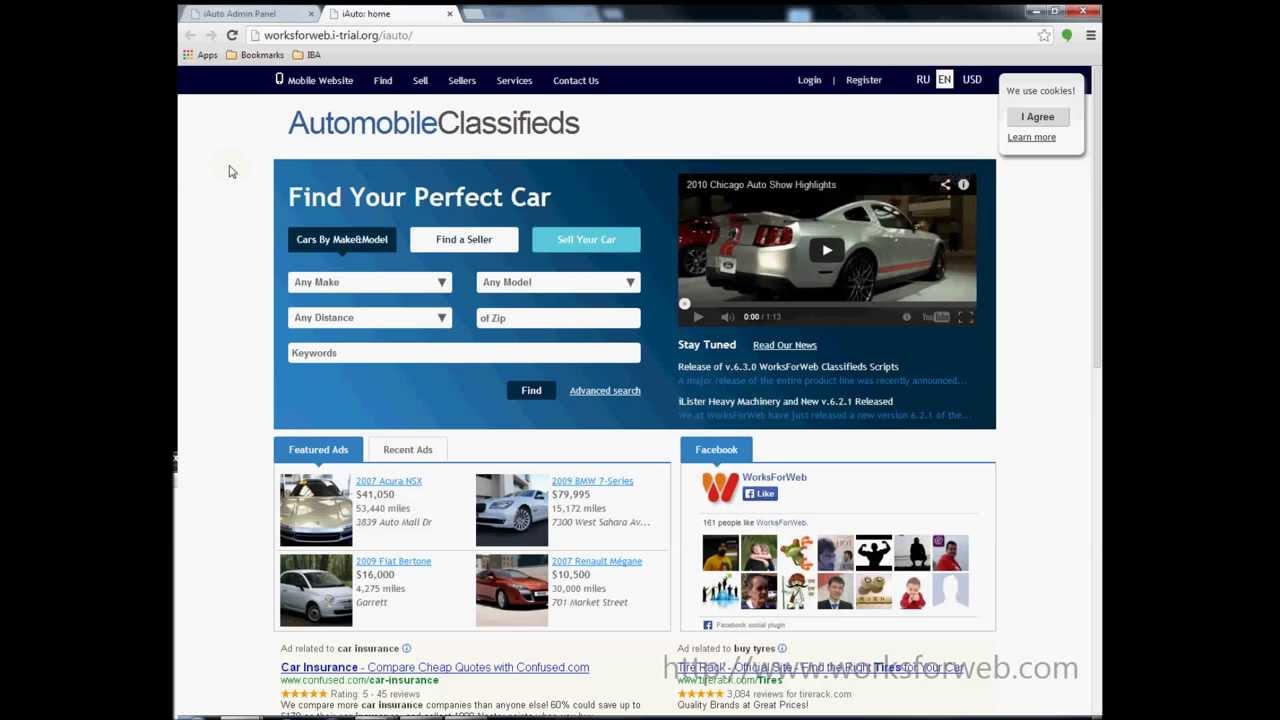Show video info with the info icon
This screenshot has height=720, width=1280.
coord(963,184)
